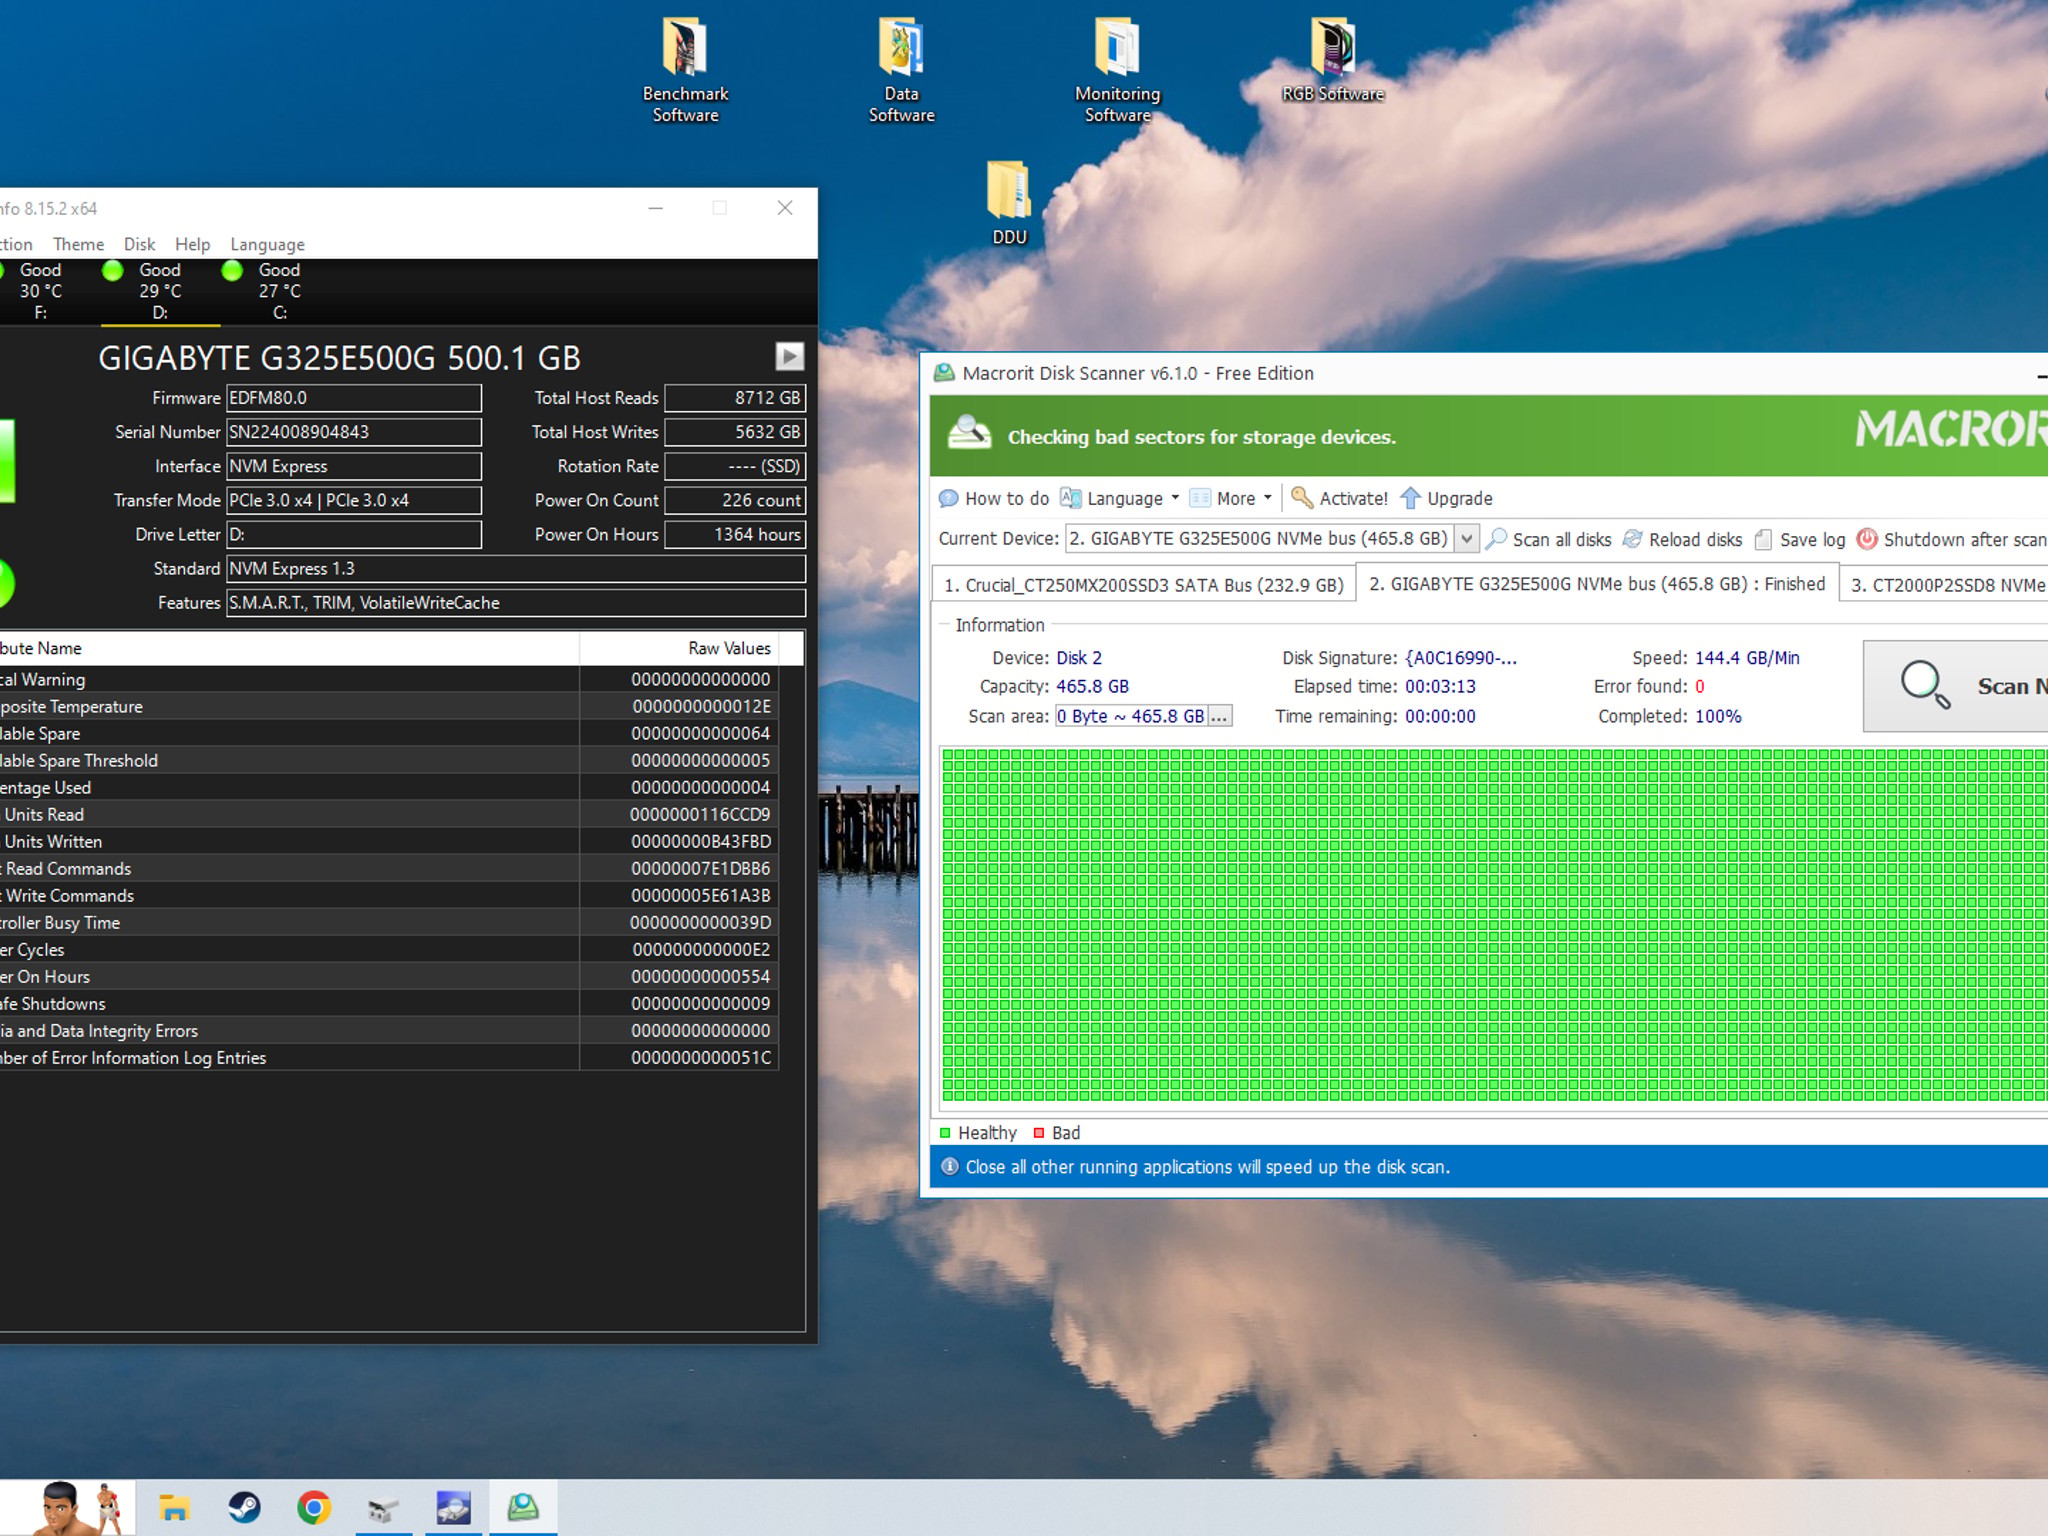
Task: Open the Theme menu in CrystalDiskInfo
Action: point(78,244)
